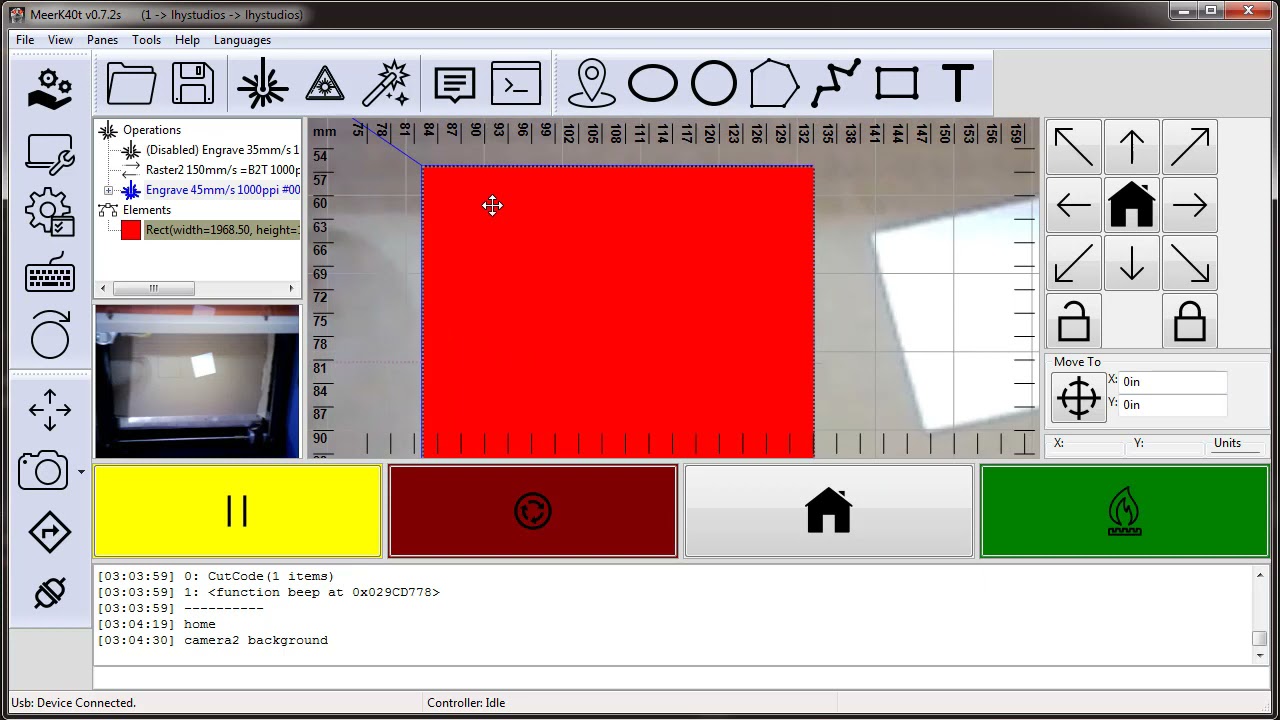
Task: Click the Units label in navigation panel
Action: 1227,443
